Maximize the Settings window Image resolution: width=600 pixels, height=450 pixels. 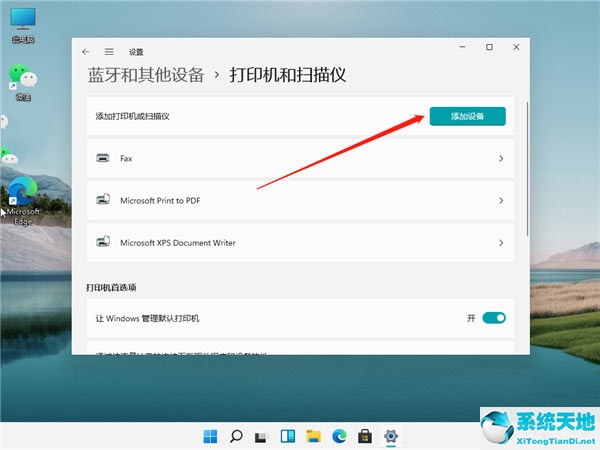489,47
